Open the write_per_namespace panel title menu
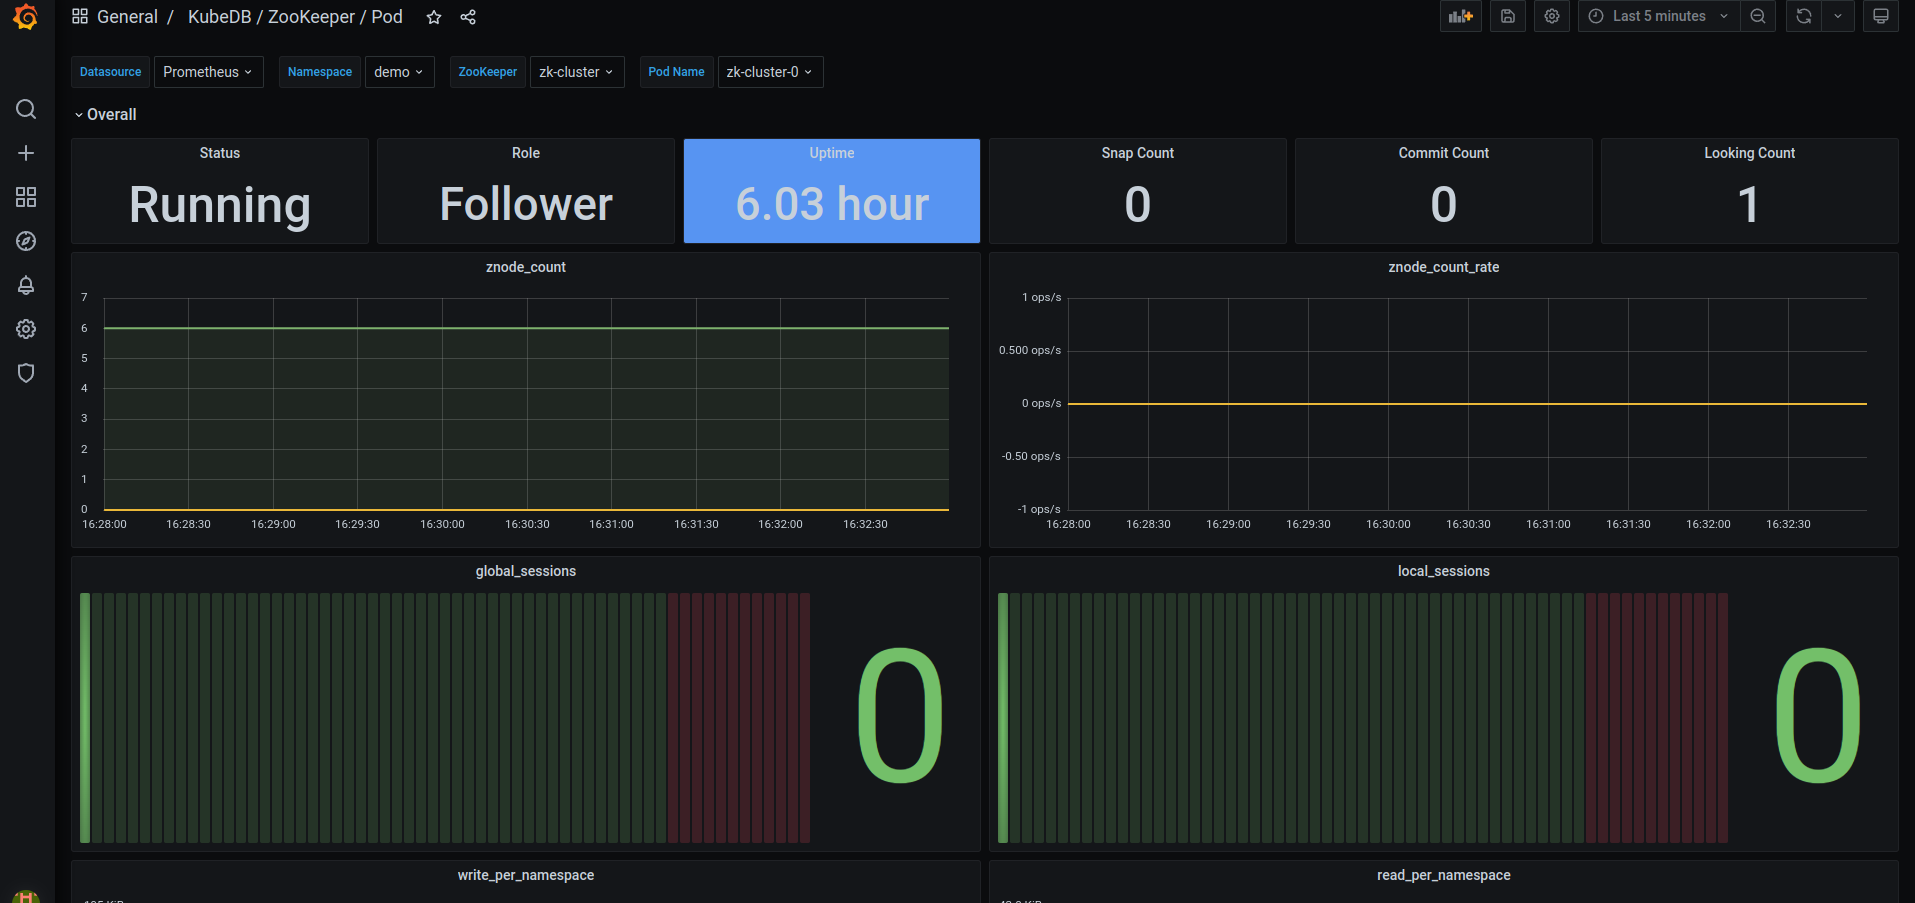Screen dimensions: 1915x903 526,875
